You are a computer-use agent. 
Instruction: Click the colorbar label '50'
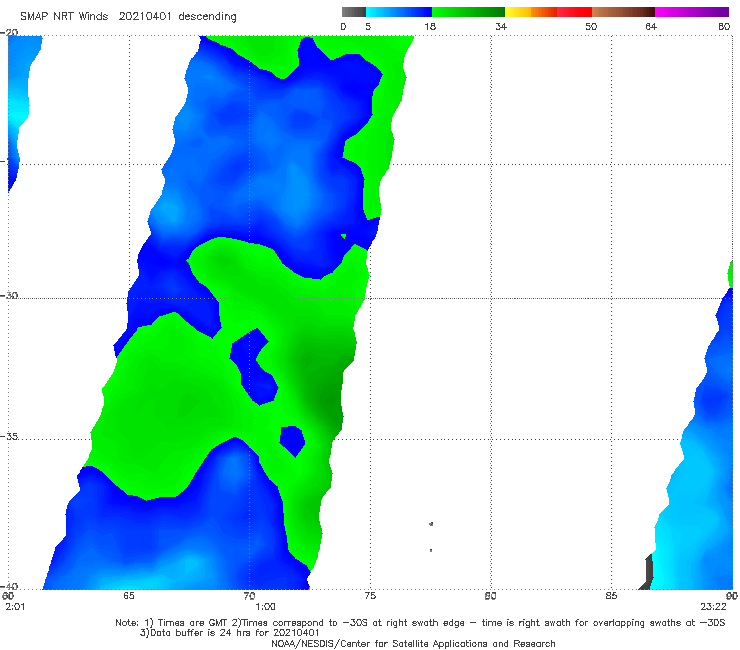[x=591, y=27]
